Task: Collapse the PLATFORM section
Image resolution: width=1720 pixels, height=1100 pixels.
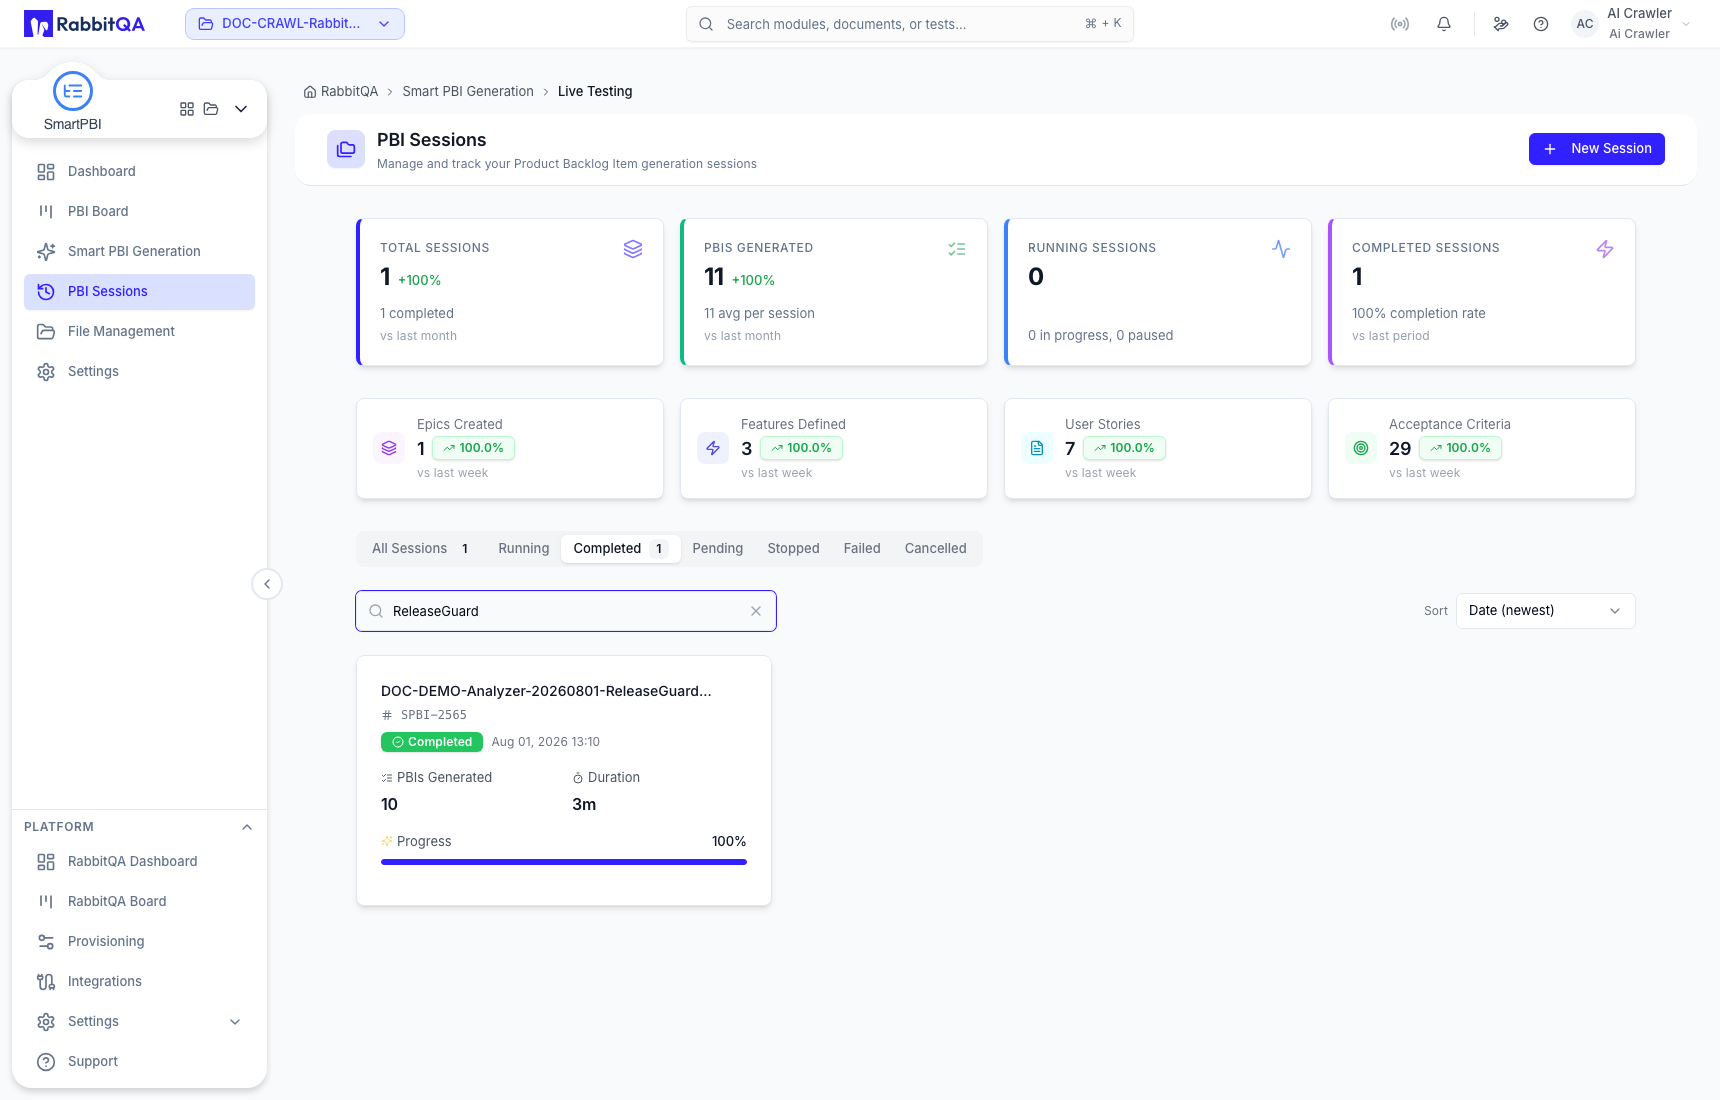Action: 247,827
